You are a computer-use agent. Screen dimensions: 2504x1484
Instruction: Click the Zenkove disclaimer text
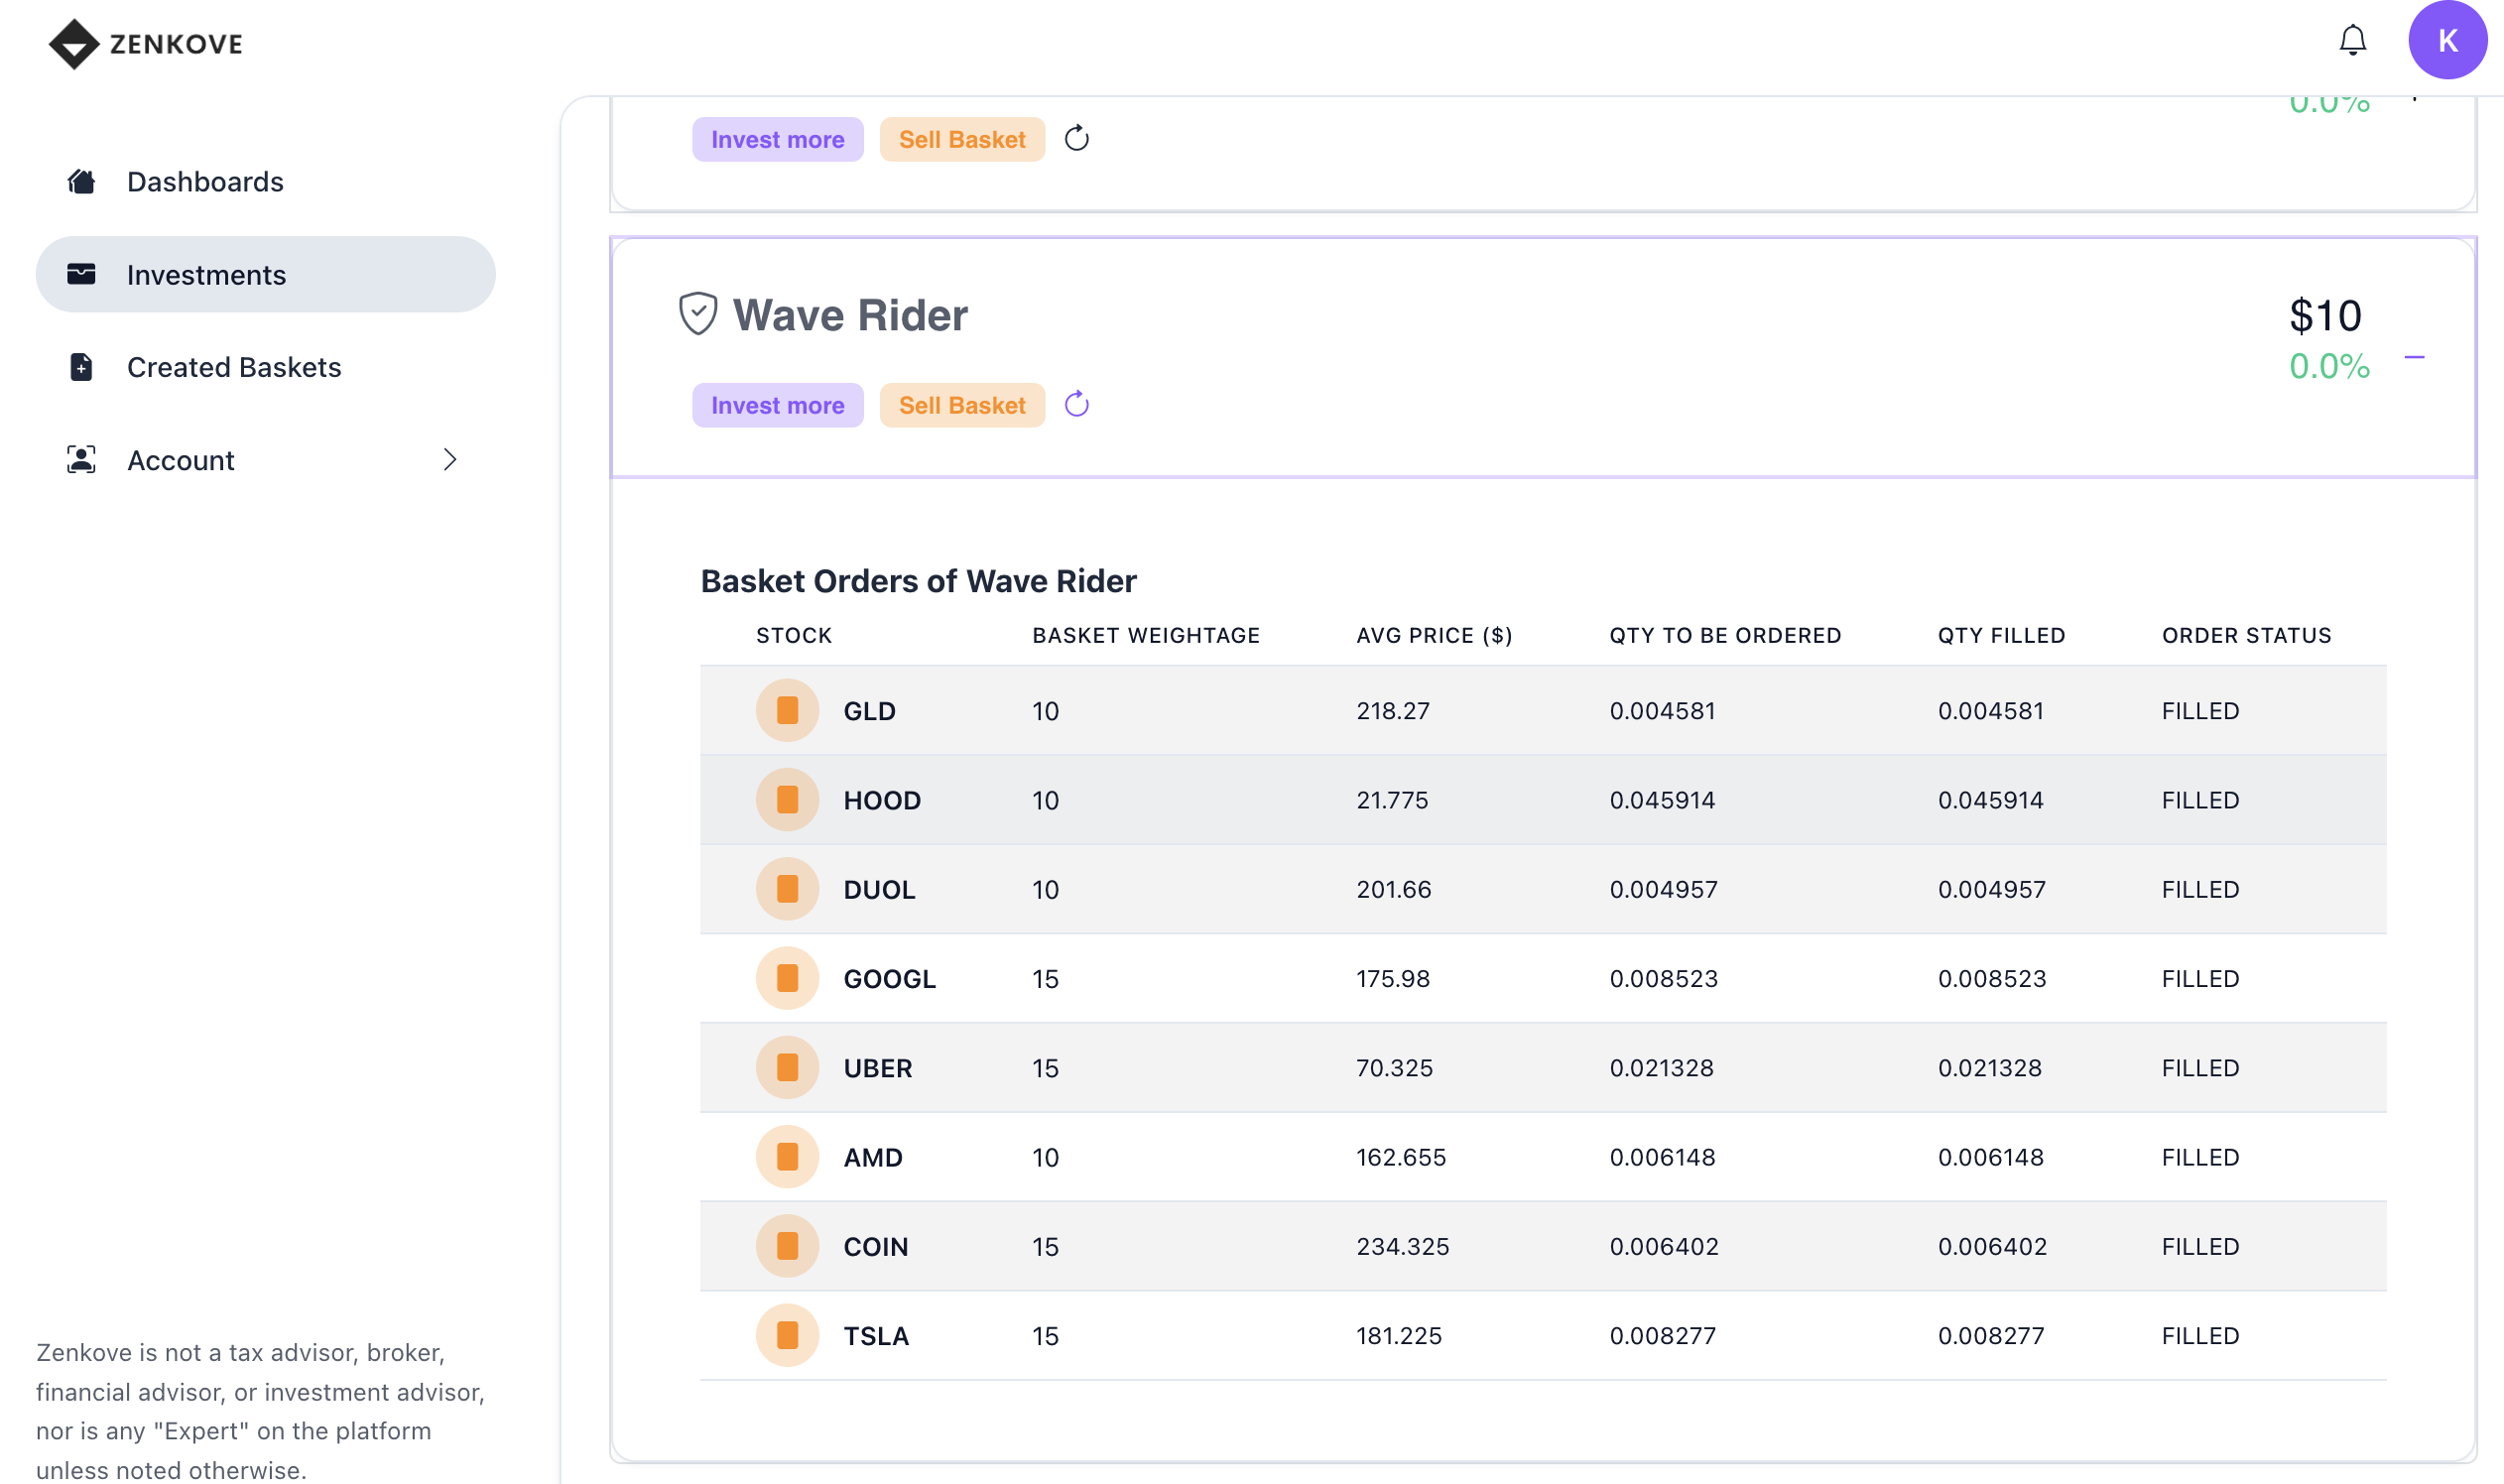(261, 1410)
